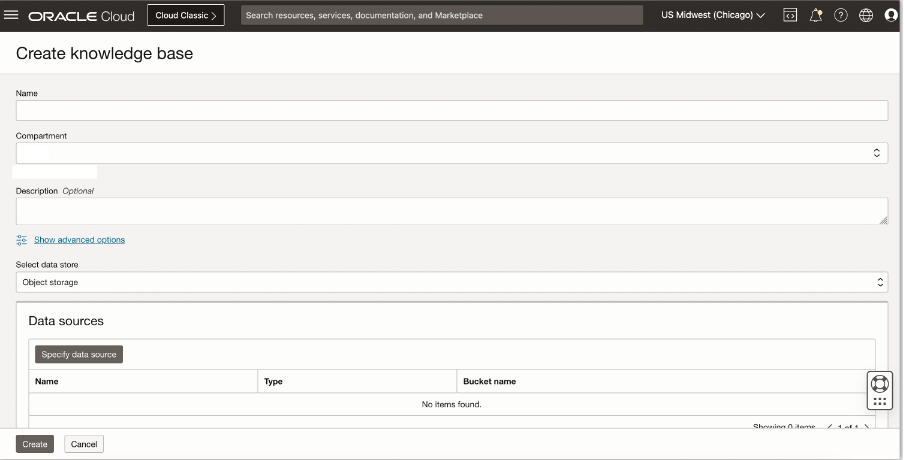Open the hamburger navigation menu
904x460 pixels.
point(12,16)
